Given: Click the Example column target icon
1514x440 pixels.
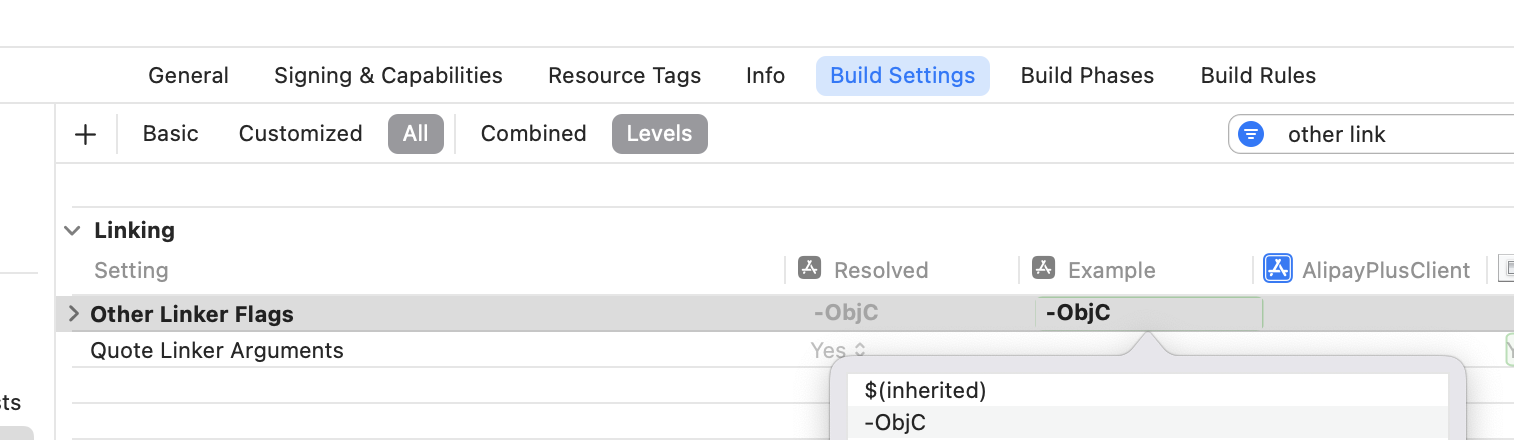Looking at the screenshot, I should 1043,269.
